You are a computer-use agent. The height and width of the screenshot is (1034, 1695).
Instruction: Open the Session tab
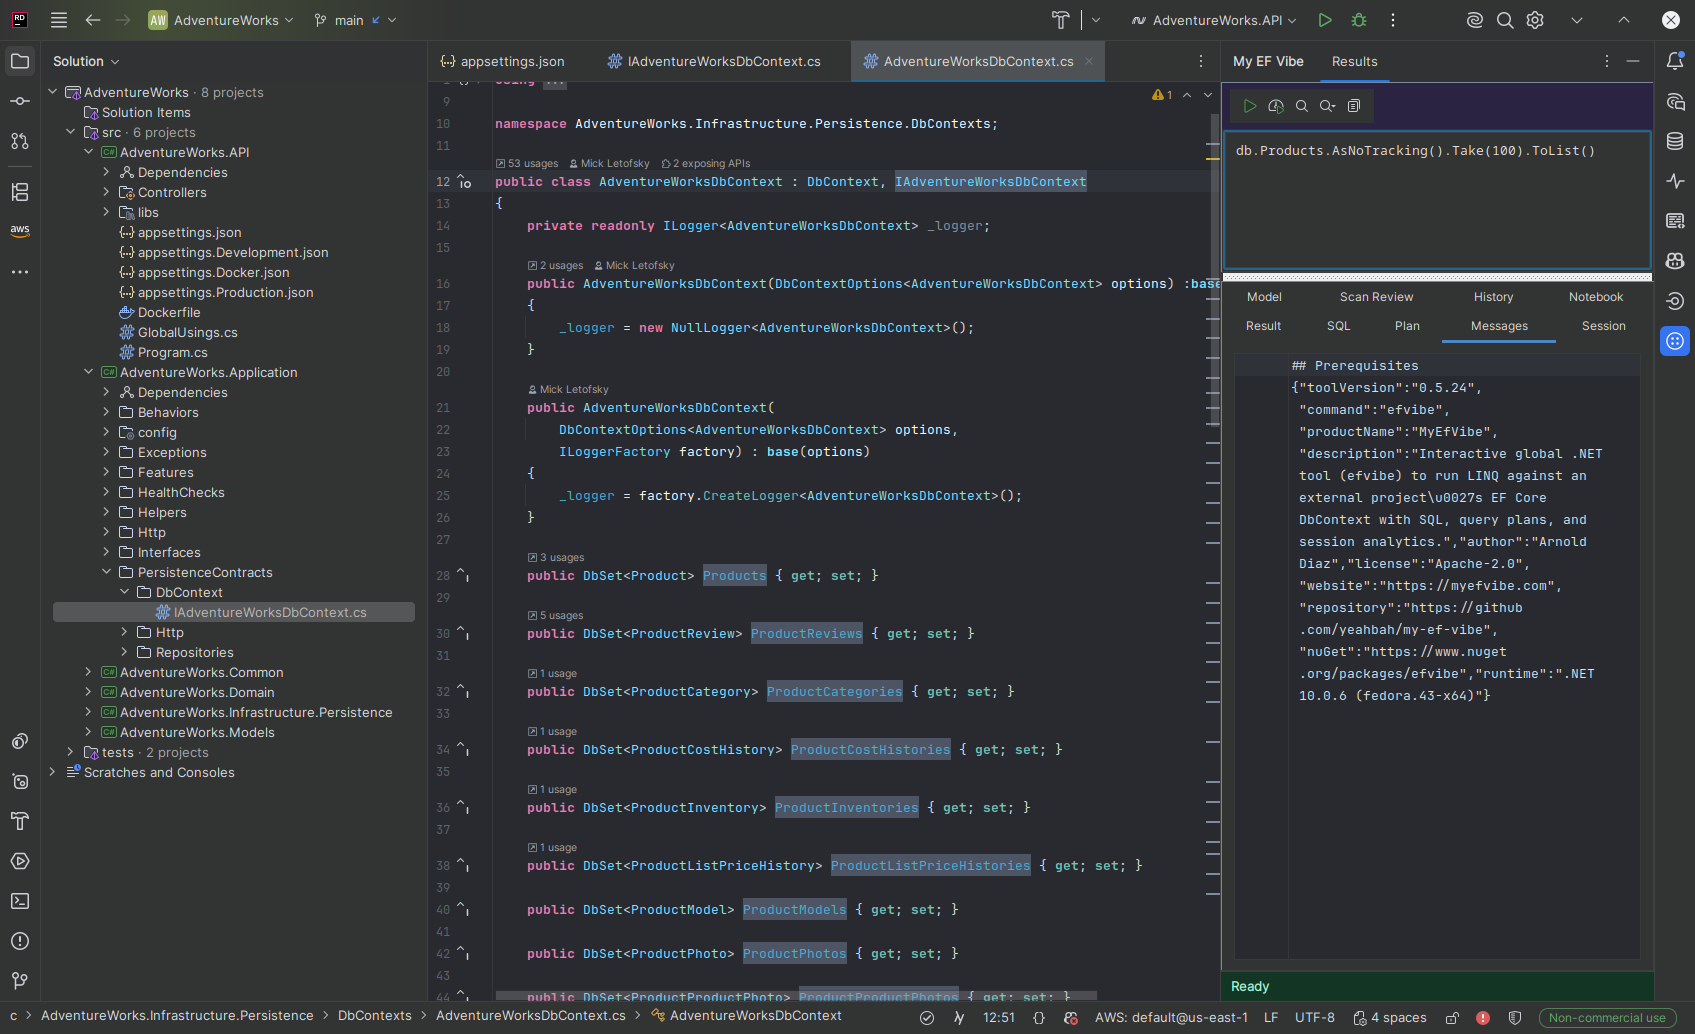pyautogui.click(x=1603, y=326)
